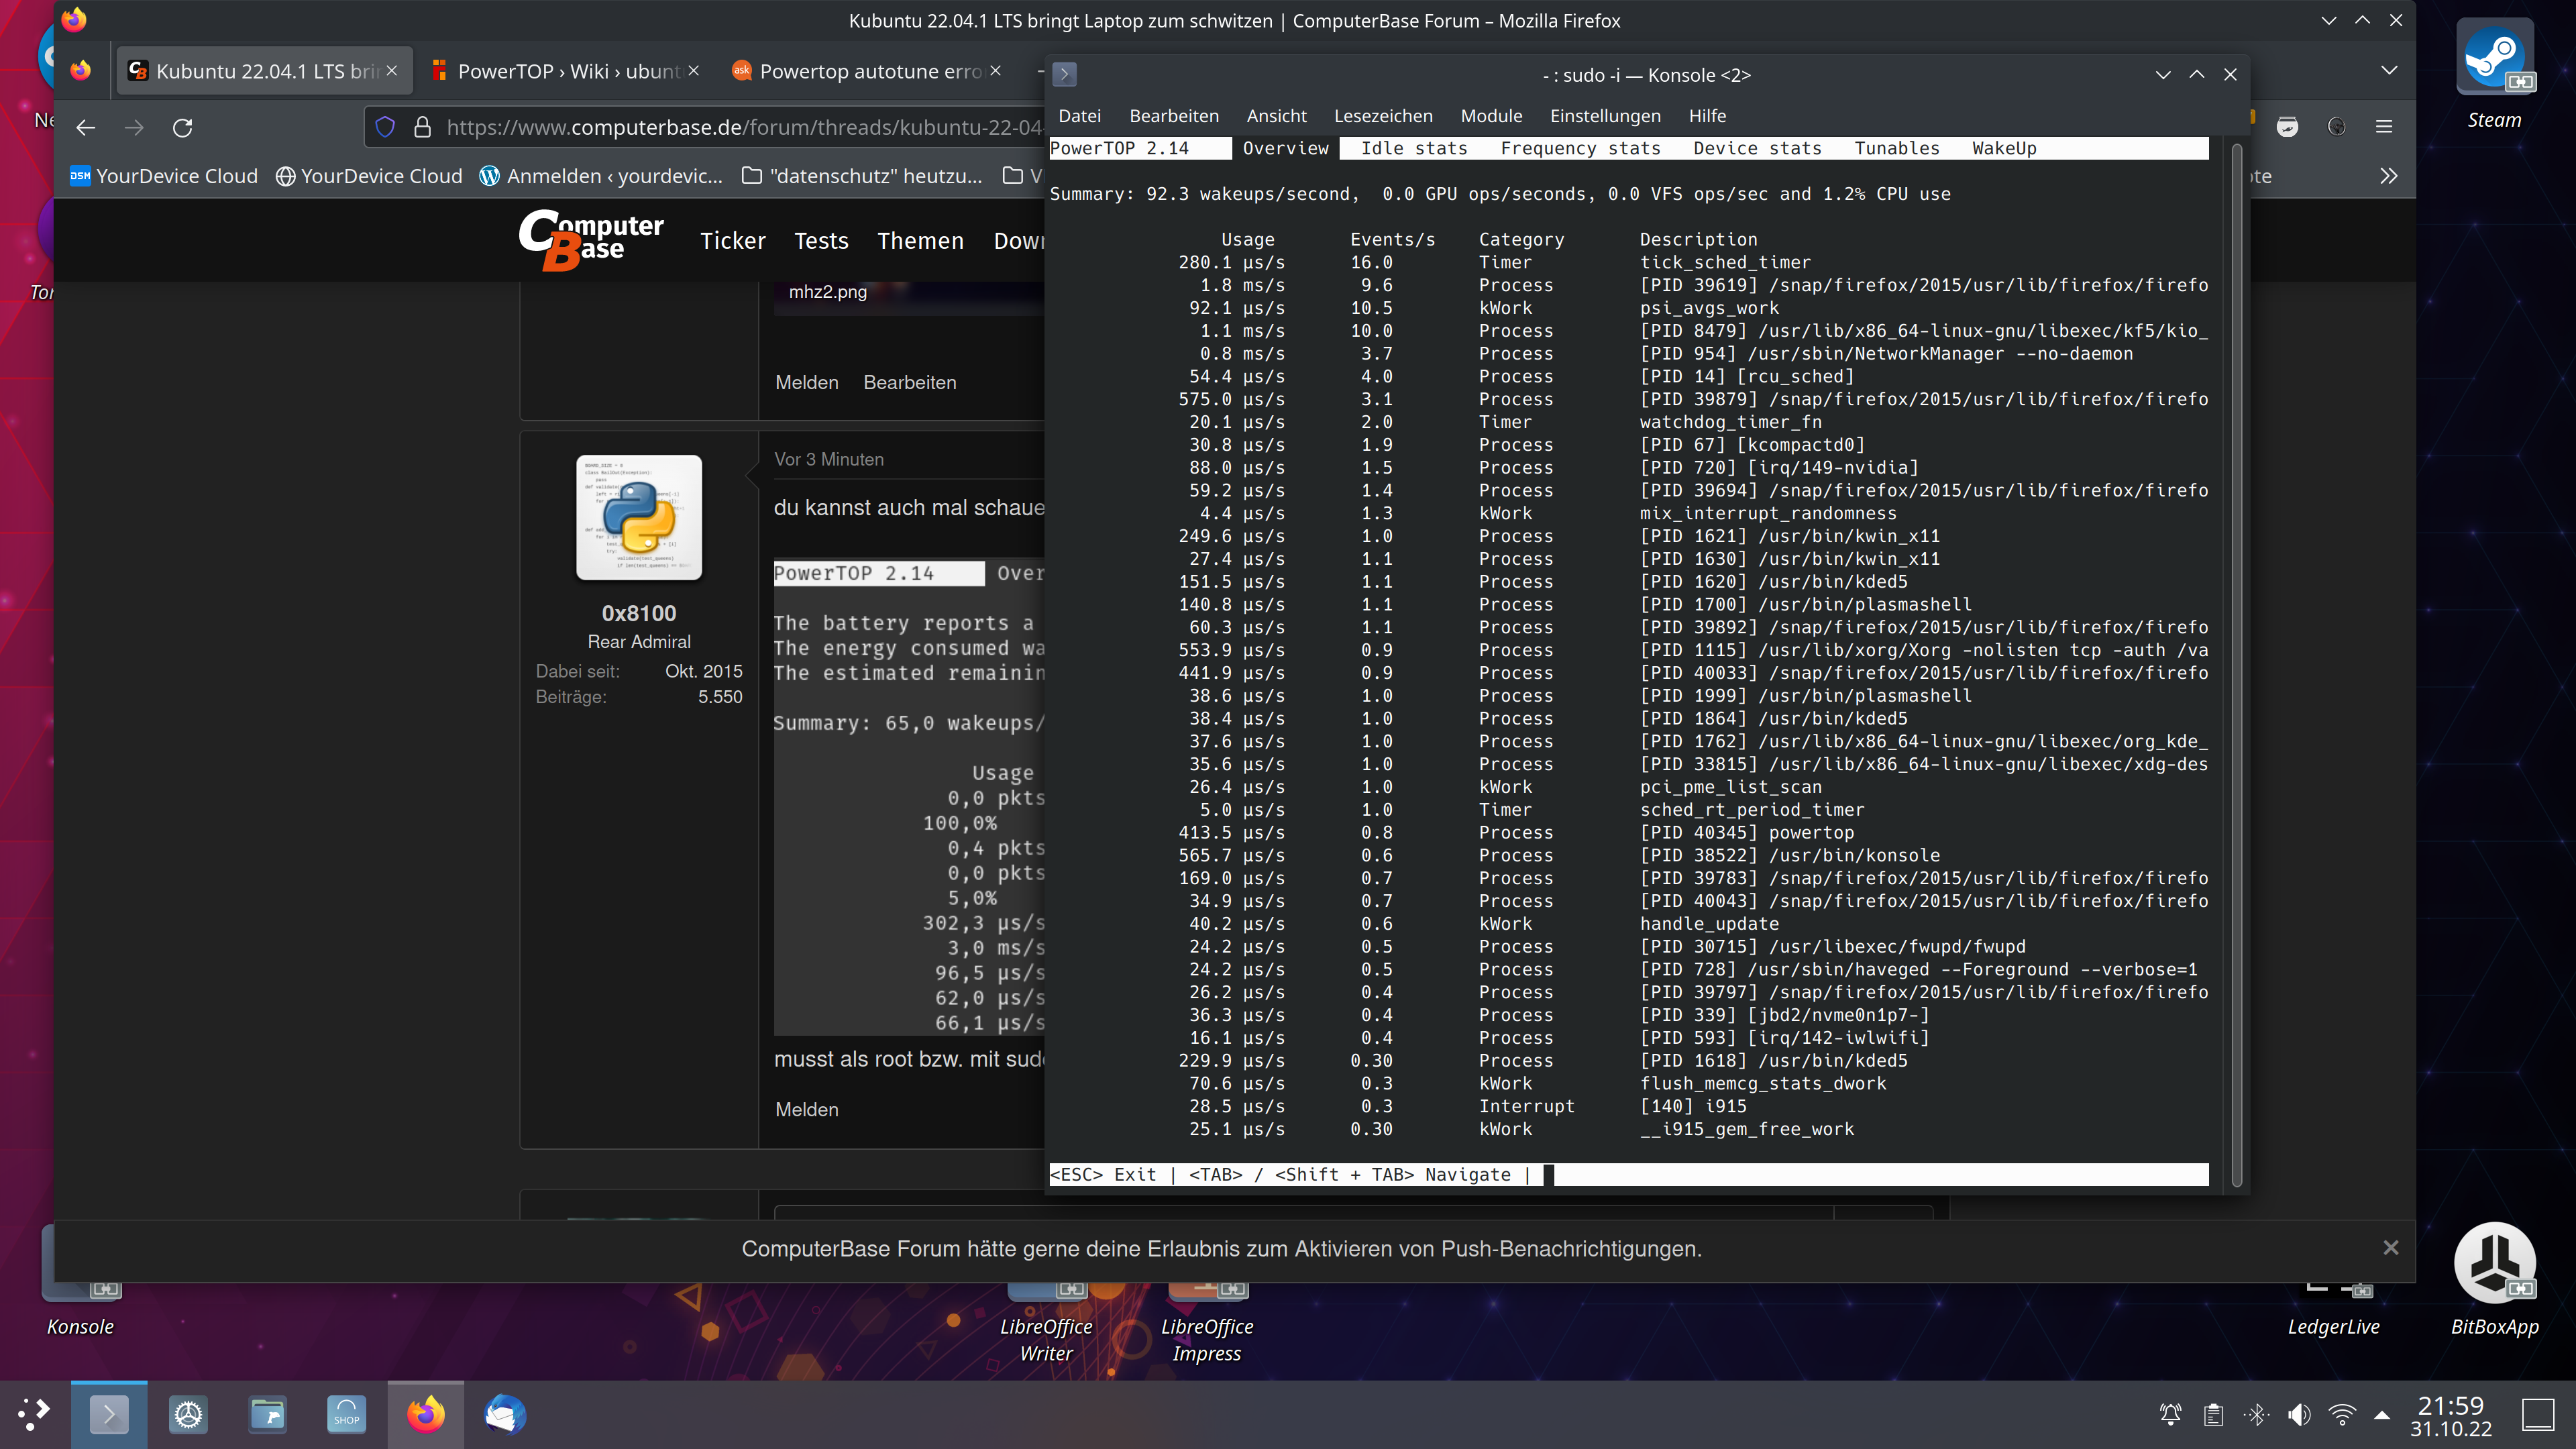2576x1449 pixels.
Task: Expand the hidden system tray icons arrow
Action: (x=2382, y=1415)
